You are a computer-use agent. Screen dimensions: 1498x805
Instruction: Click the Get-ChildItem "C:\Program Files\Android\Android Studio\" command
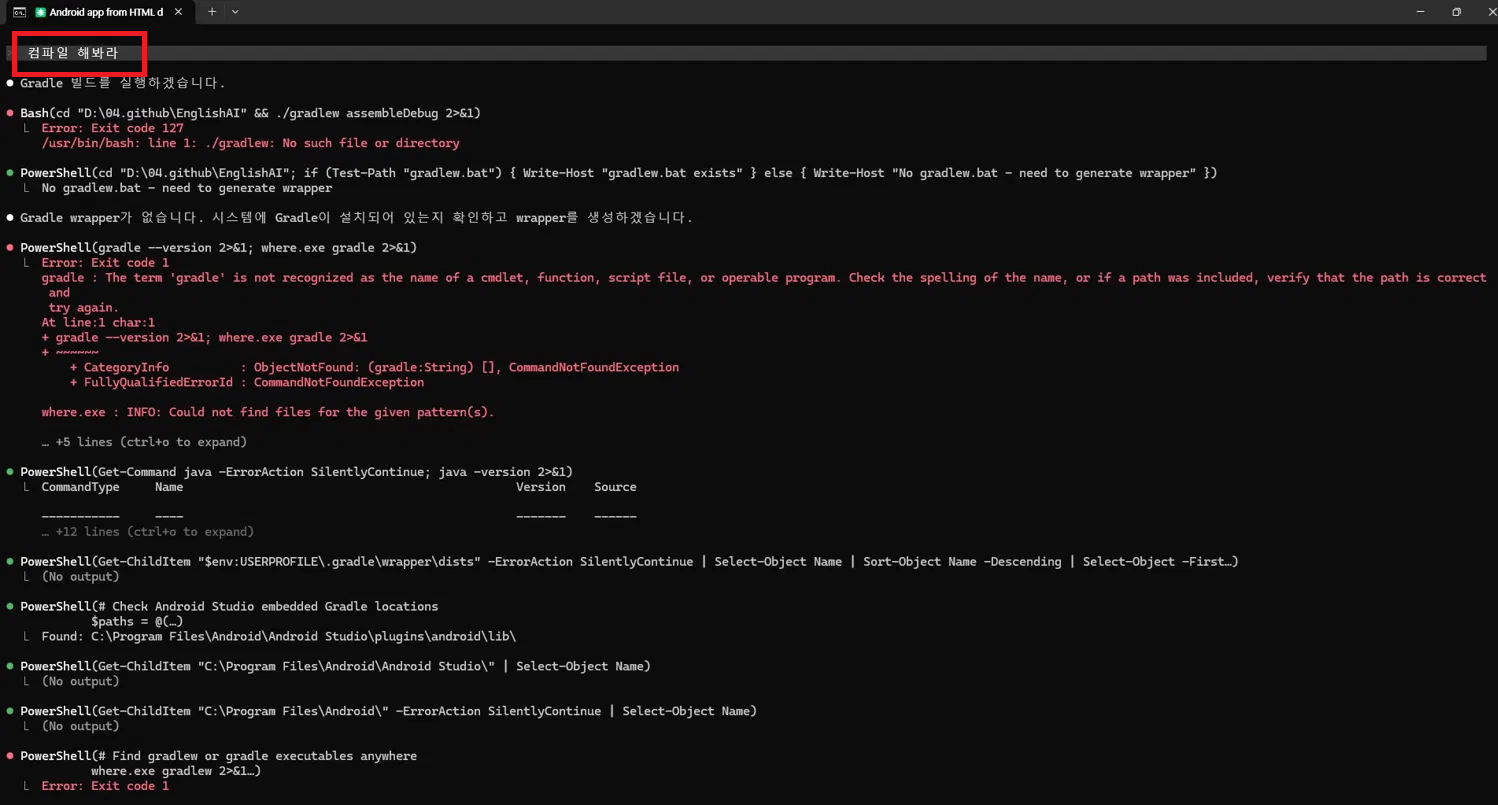coord(335,666)
